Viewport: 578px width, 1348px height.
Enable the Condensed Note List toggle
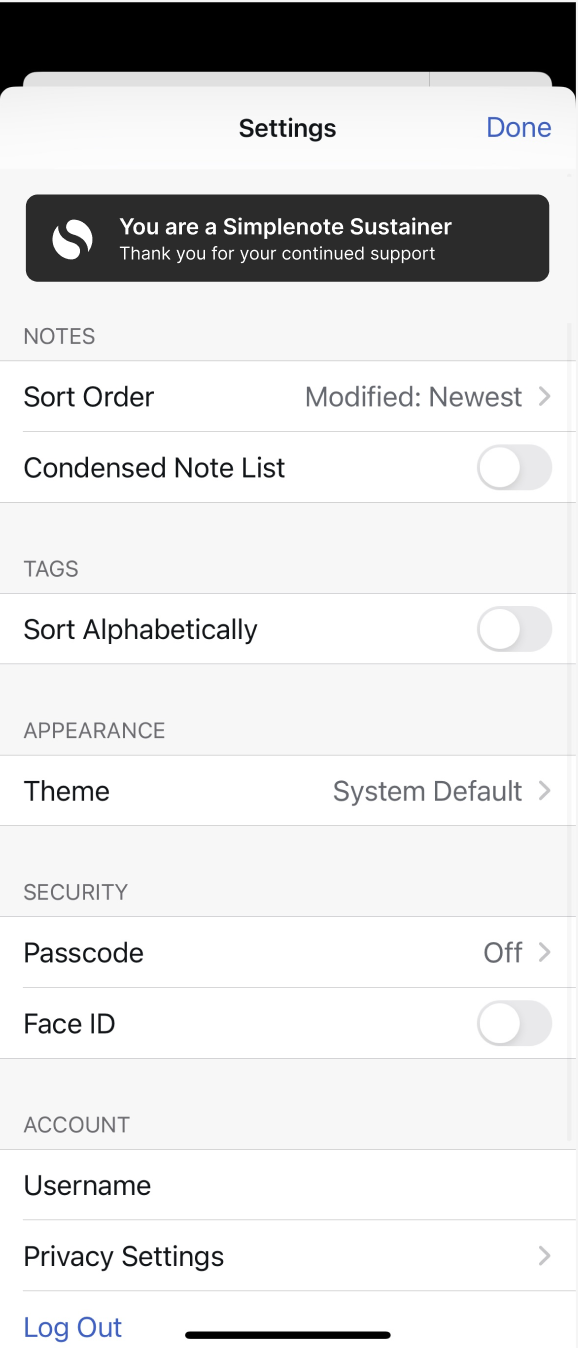[x=514, y=467]
